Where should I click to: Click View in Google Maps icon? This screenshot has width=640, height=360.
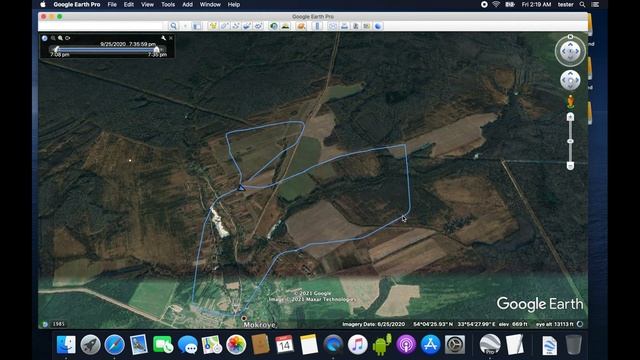pyautogui.click(x=367, y=26)
